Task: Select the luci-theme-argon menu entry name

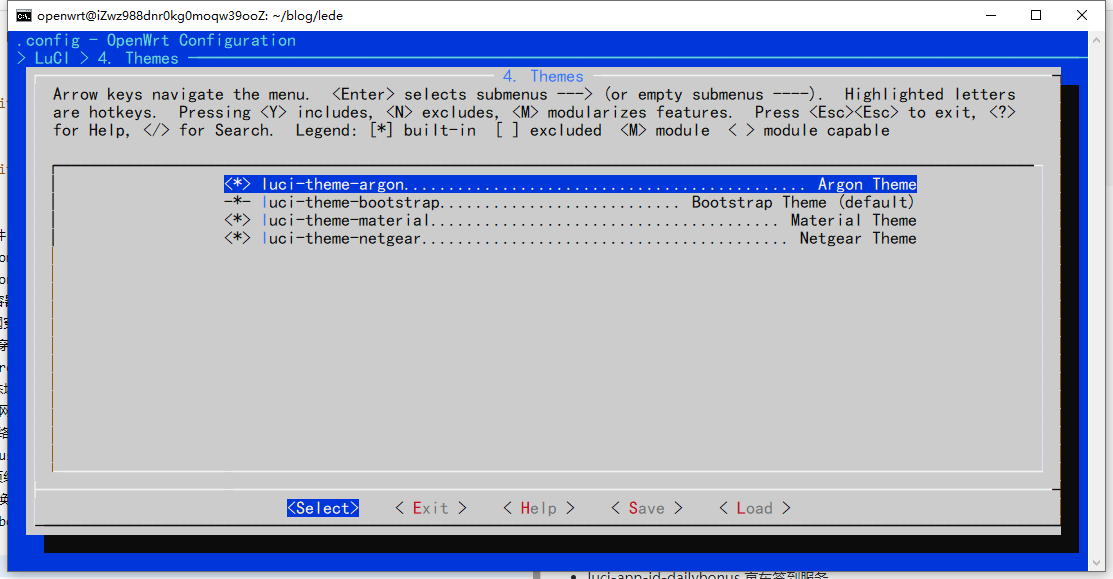Action: click(x=333, y=184)
